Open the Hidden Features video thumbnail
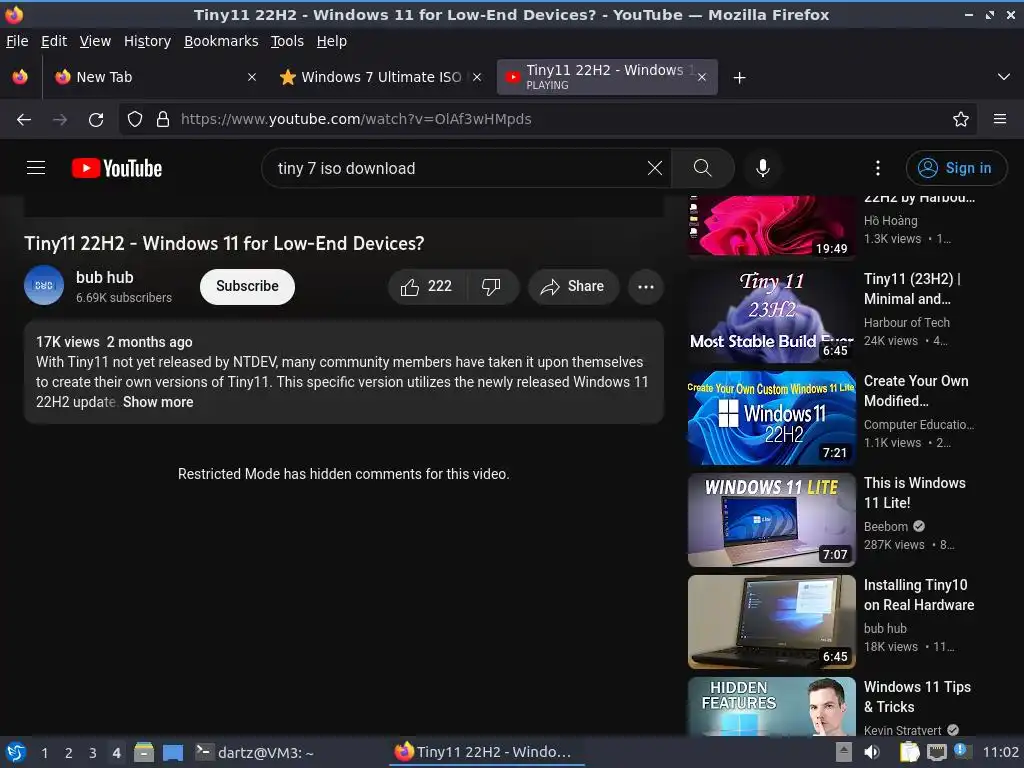This screenshot has width=1024, height=768. [771, 707]
